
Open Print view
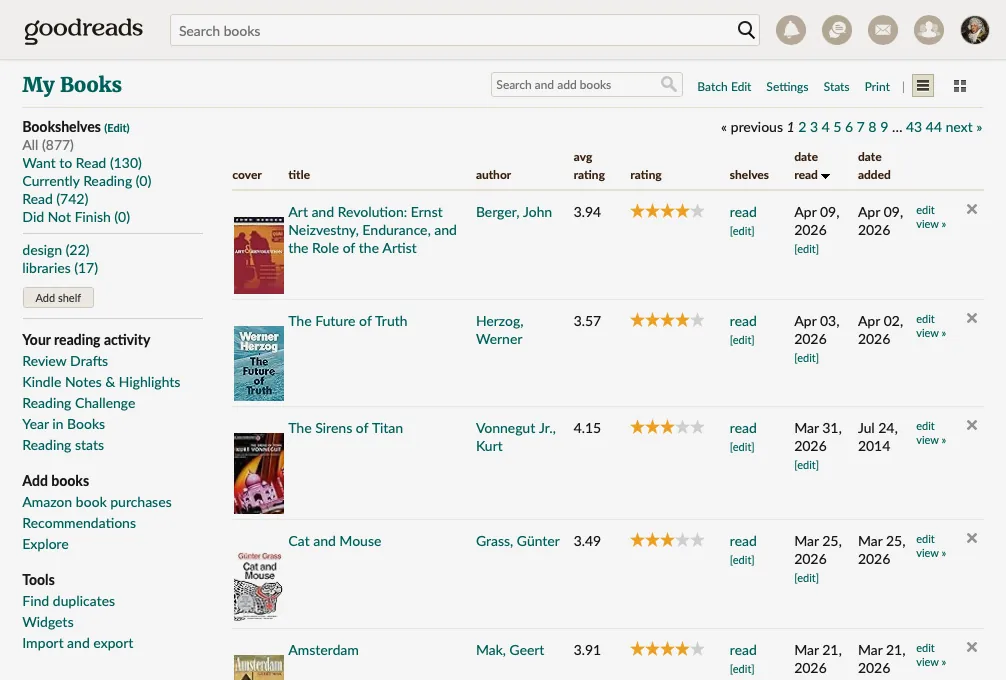(876, 87)
